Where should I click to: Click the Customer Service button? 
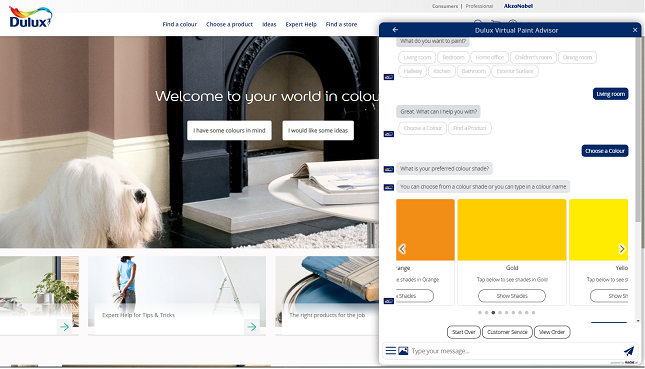pos(507,332)
